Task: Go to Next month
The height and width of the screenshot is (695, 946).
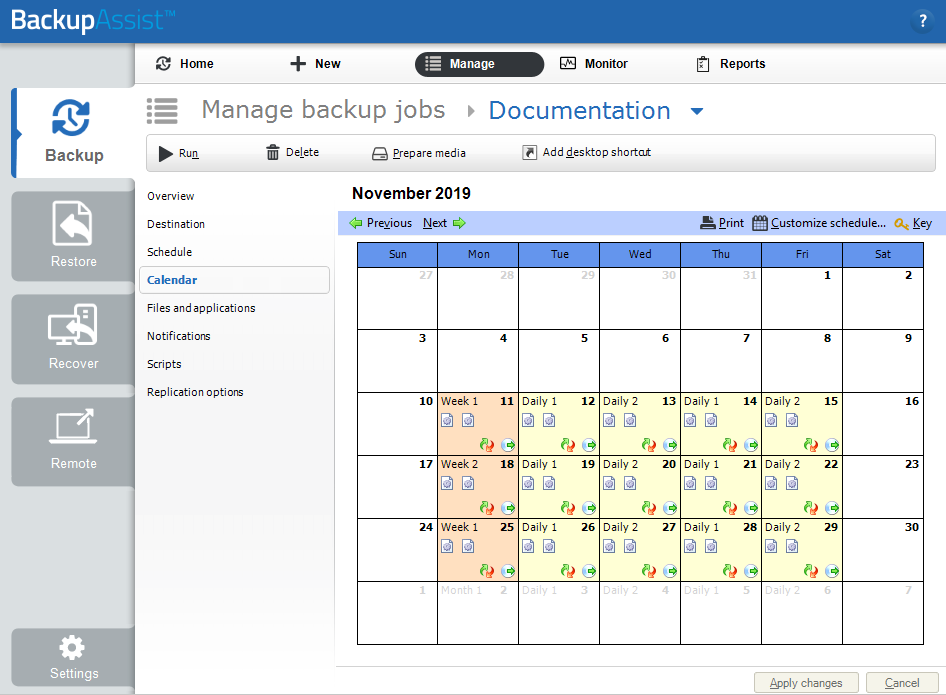Action: tap(443, 223)
